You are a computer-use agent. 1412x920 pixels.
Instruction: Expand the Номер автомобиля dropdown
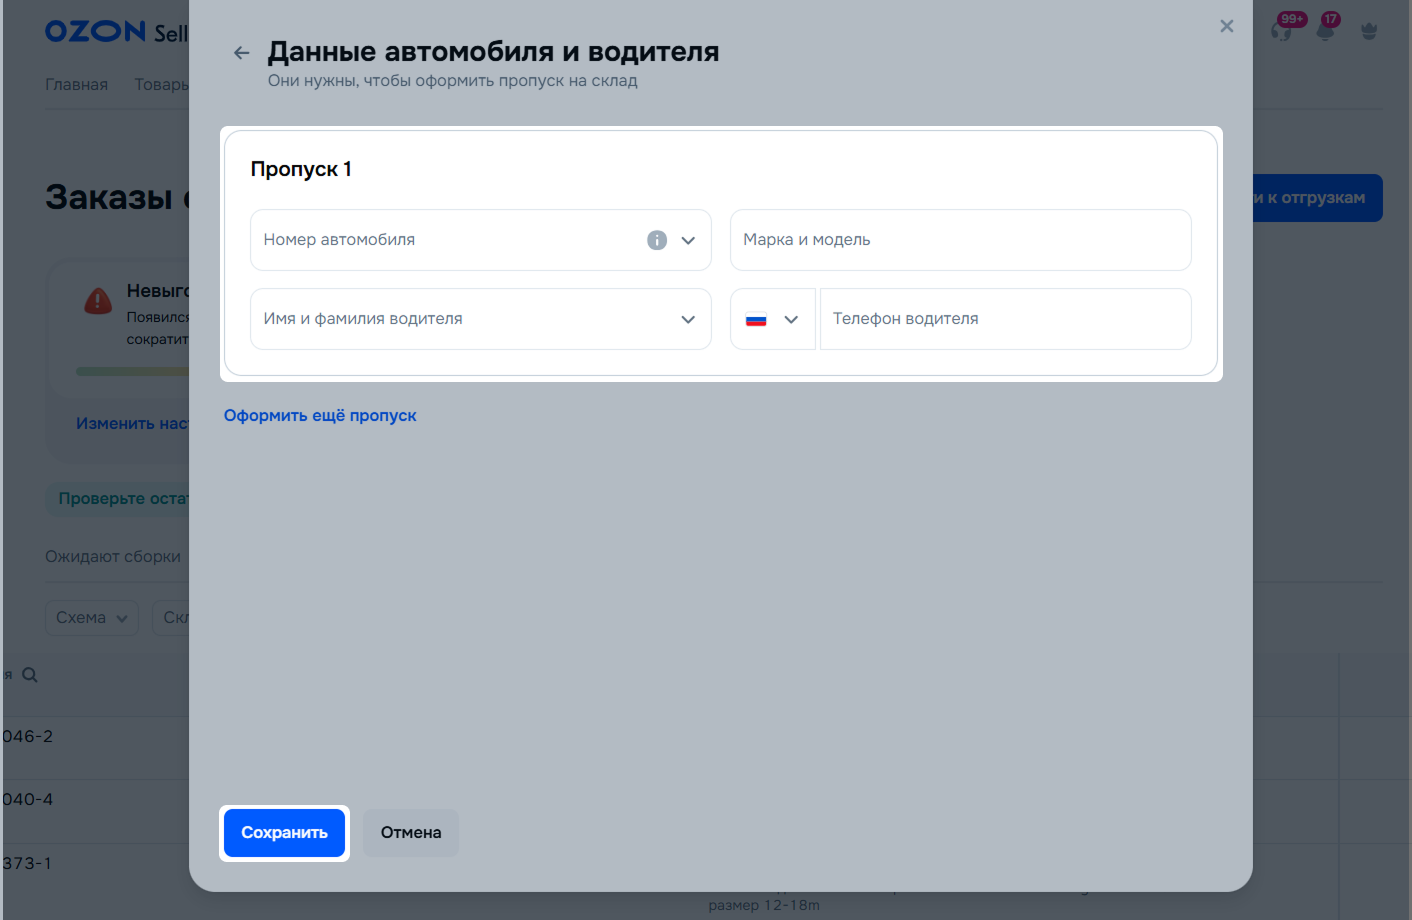(688, 240)
